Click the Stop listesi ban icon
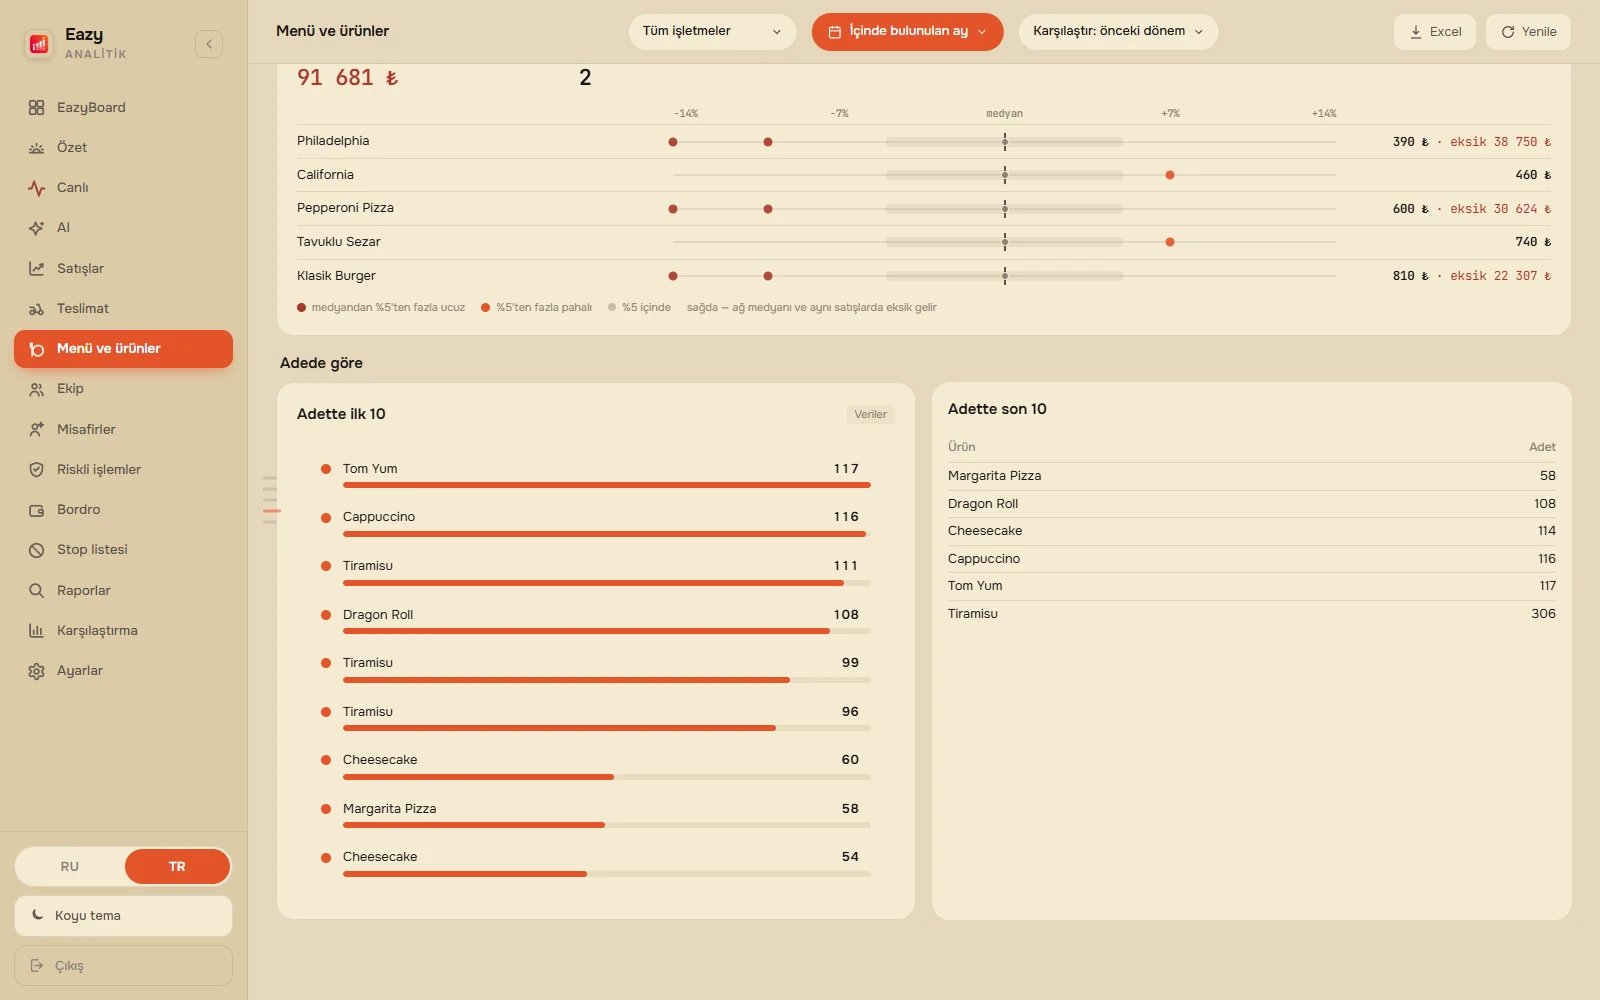 coord(37,550)
